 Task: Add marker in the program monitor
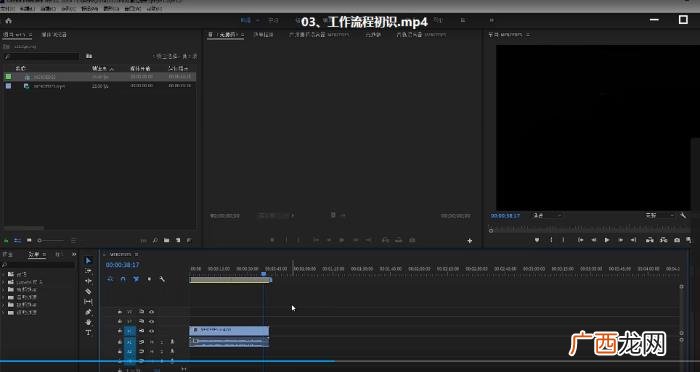(x=537, y=240)
